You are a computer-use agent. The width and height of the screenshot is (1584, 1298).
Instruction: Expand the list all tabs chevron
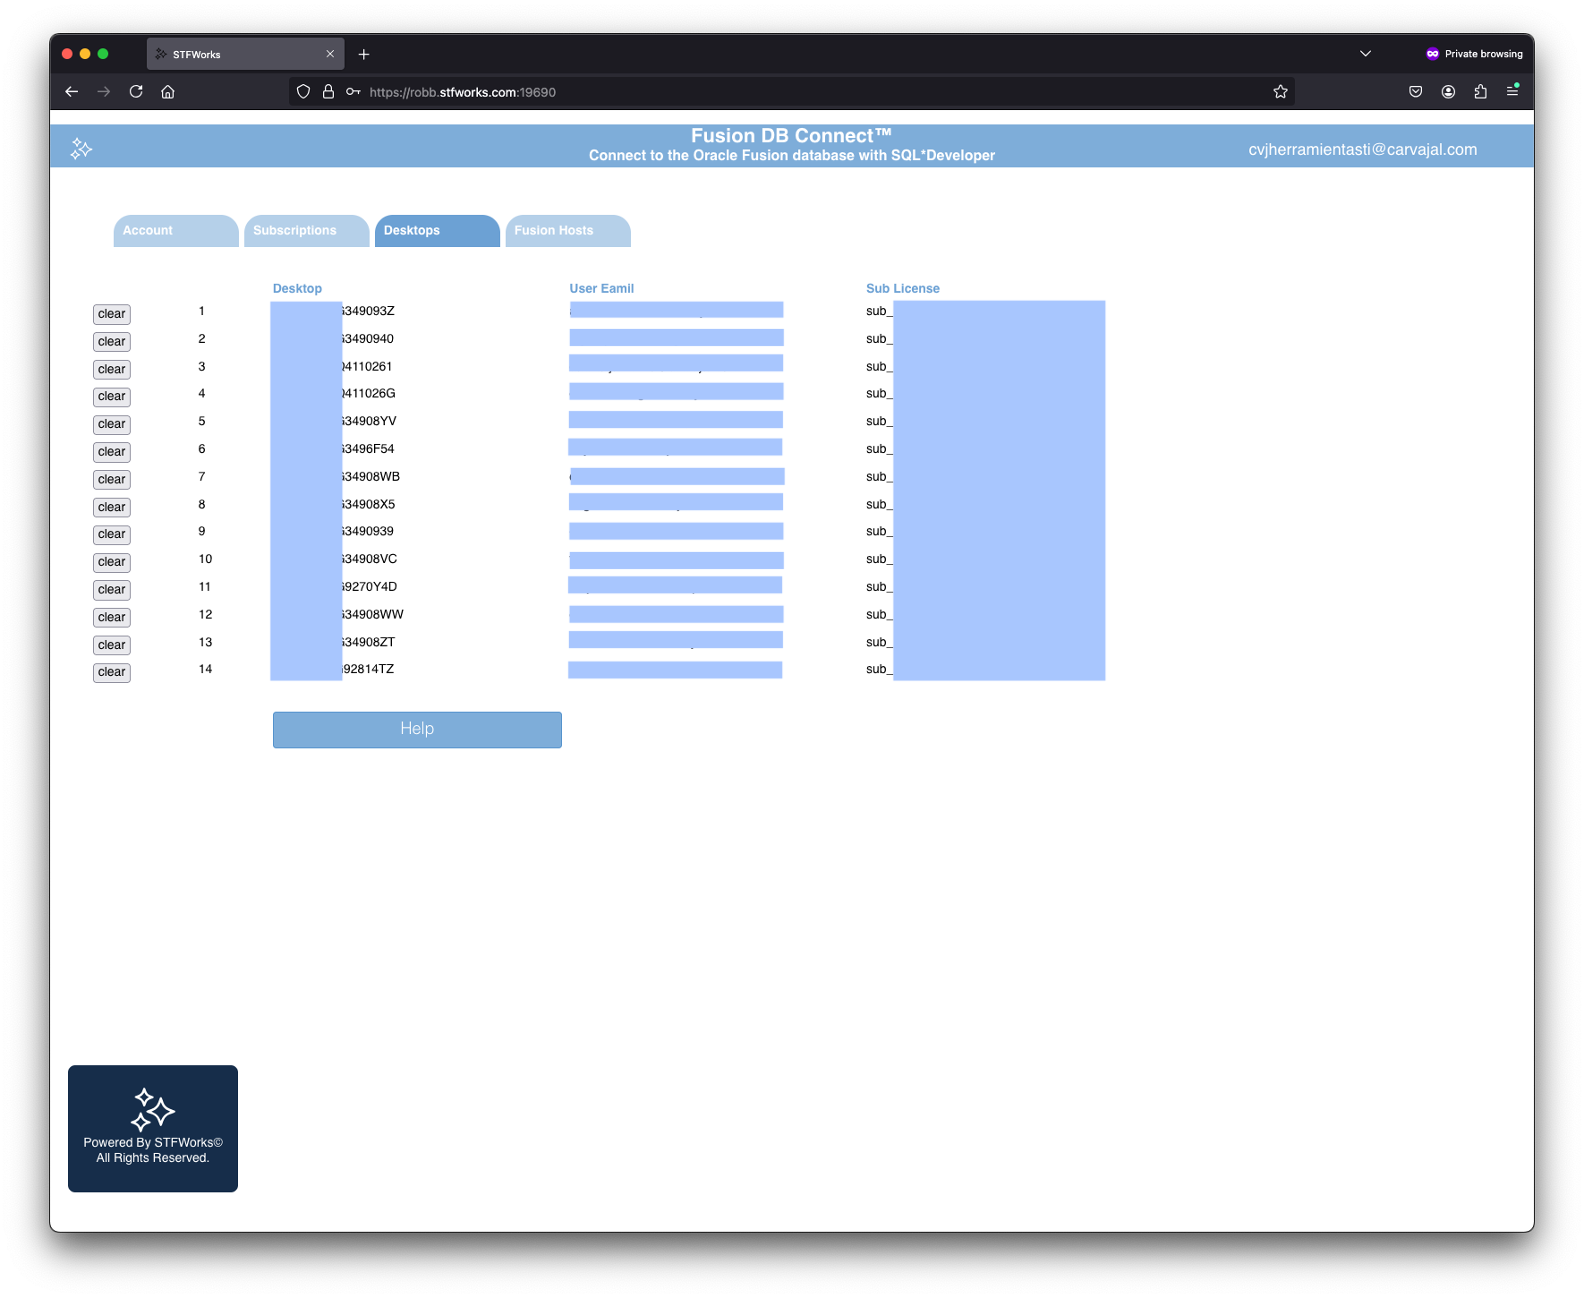(x=1365, y=54)
